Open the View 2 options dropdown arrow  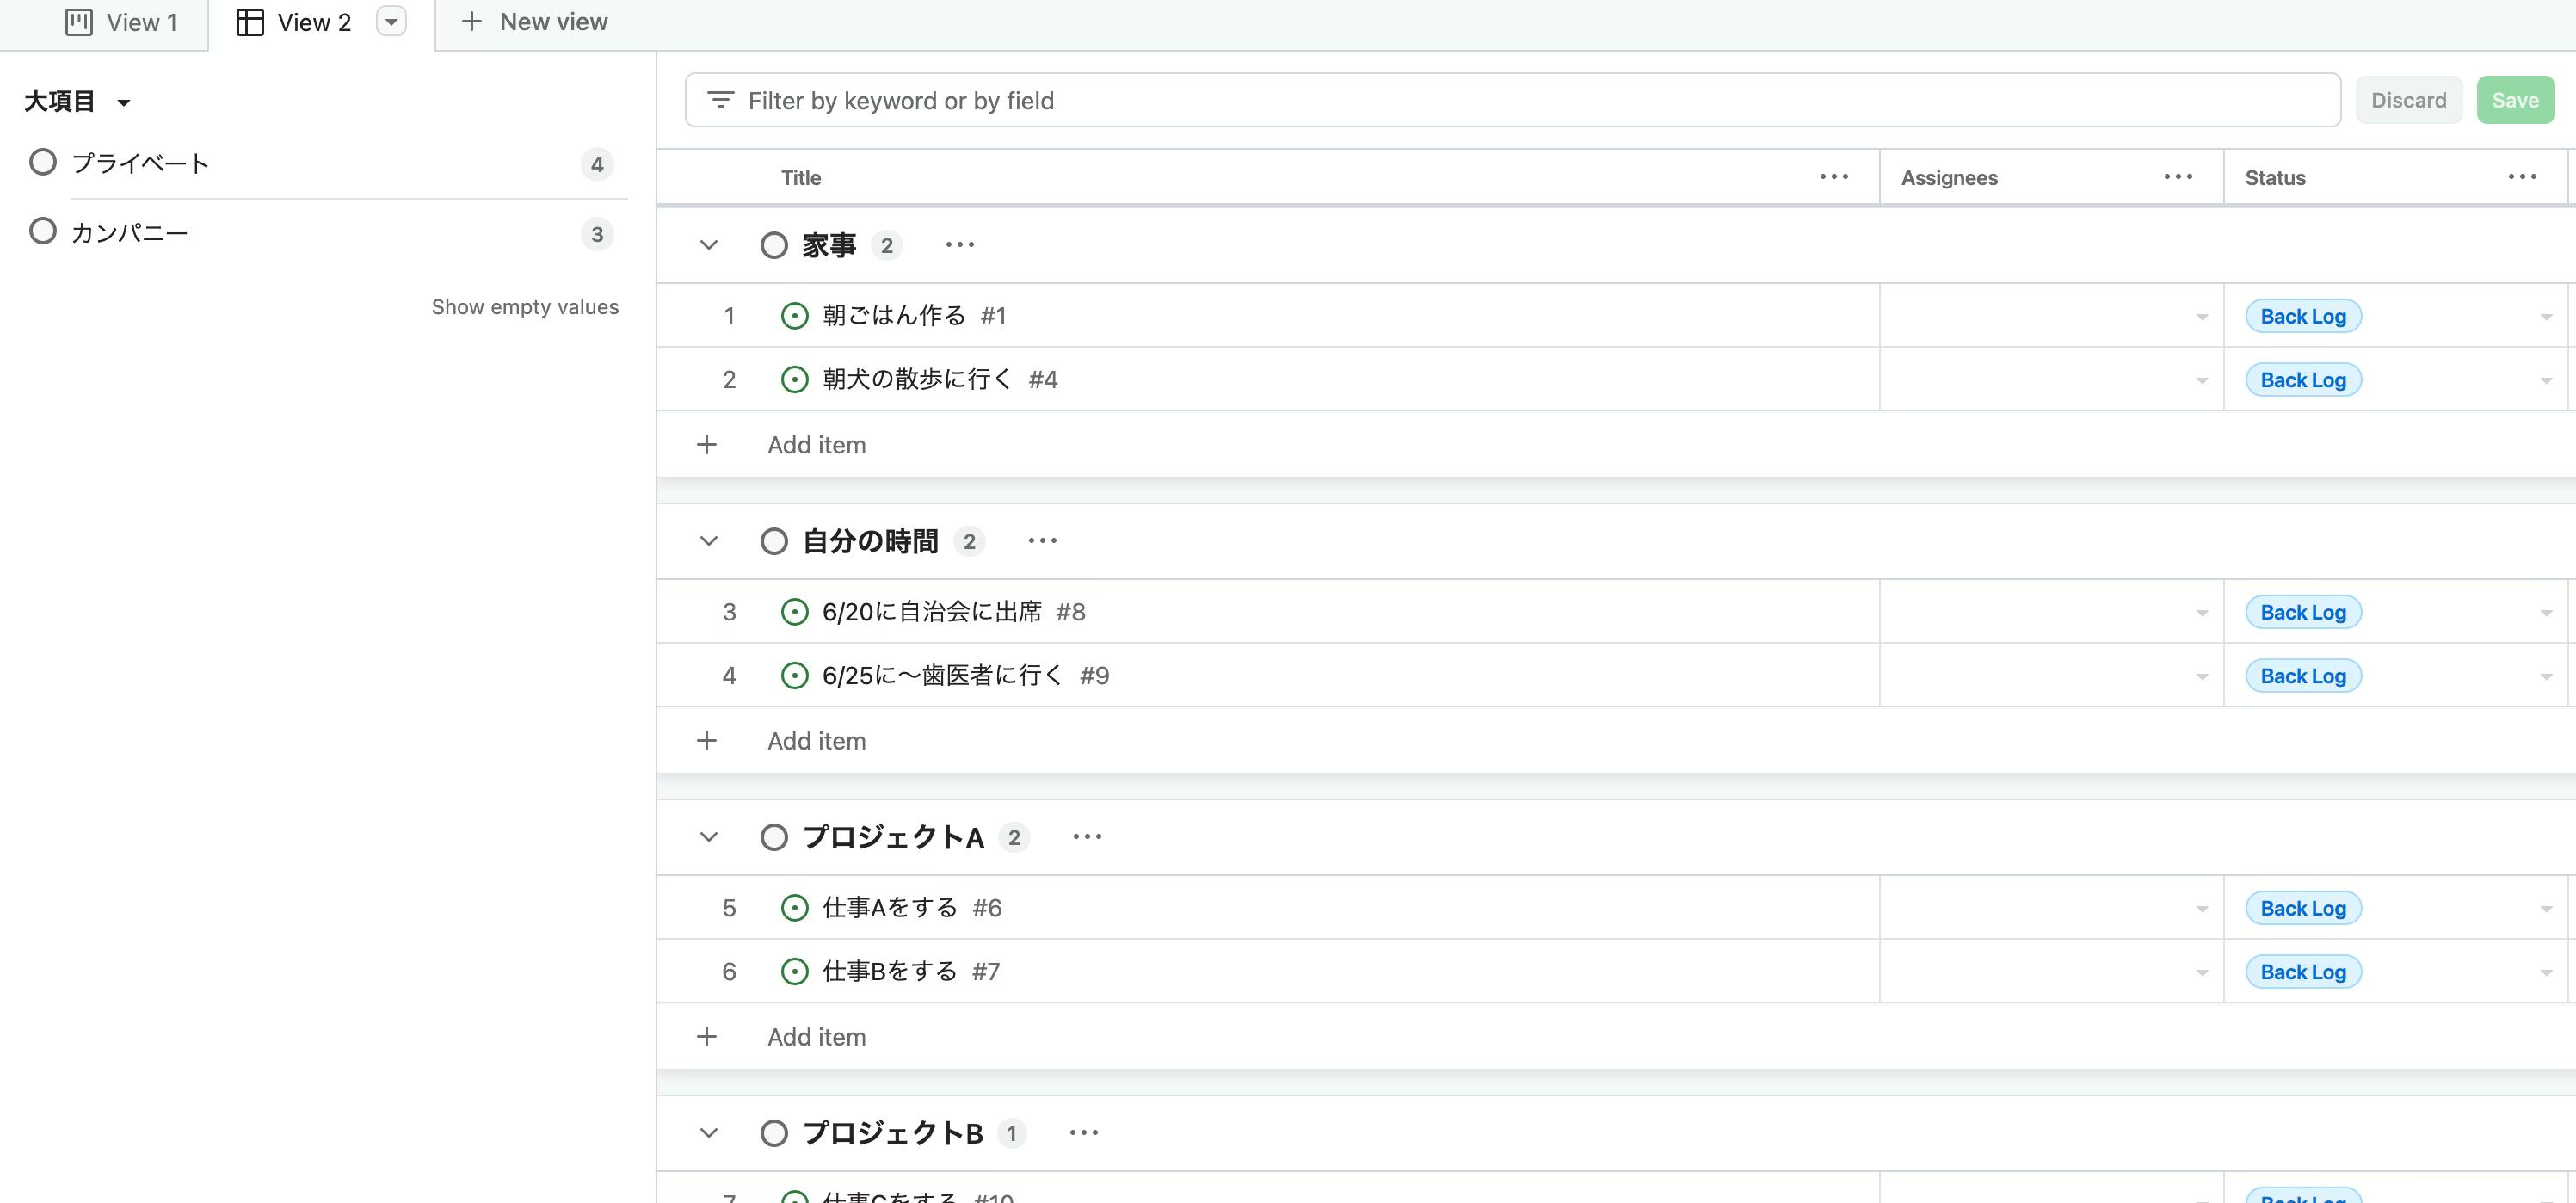click(x=391, y=22)
